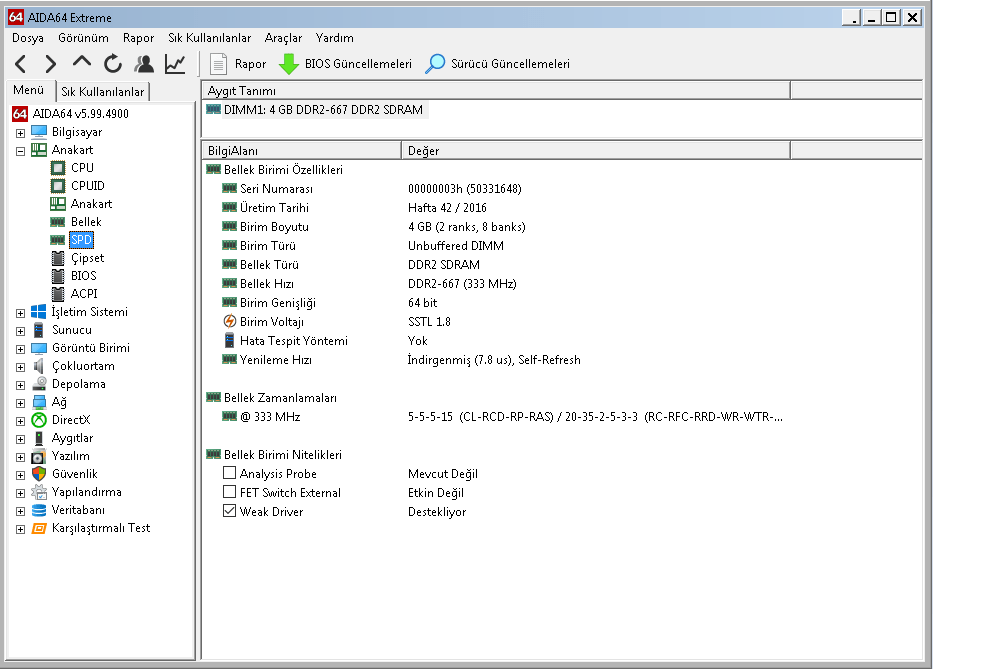Open the Araçlar menu

(283, 38)
